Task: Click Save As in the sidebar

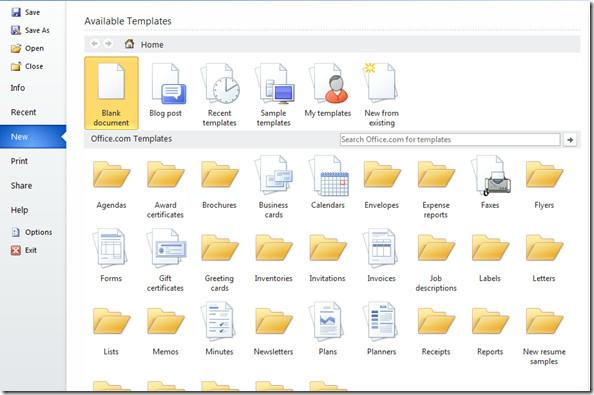Action: (x=30, y=30)
